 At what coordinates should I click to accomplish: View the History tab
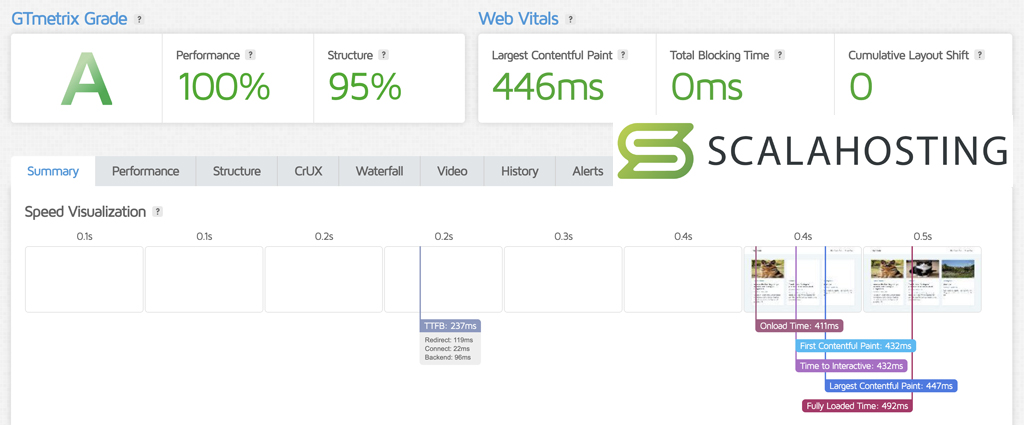[x=520, y=171]
